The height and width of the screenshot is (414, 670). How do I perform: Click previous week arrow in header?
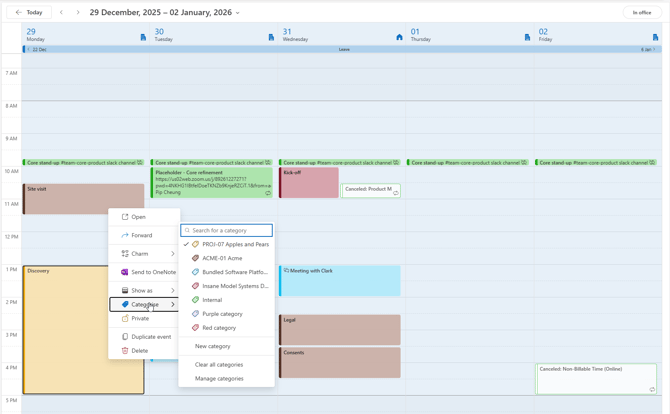[x=61, y=13]
